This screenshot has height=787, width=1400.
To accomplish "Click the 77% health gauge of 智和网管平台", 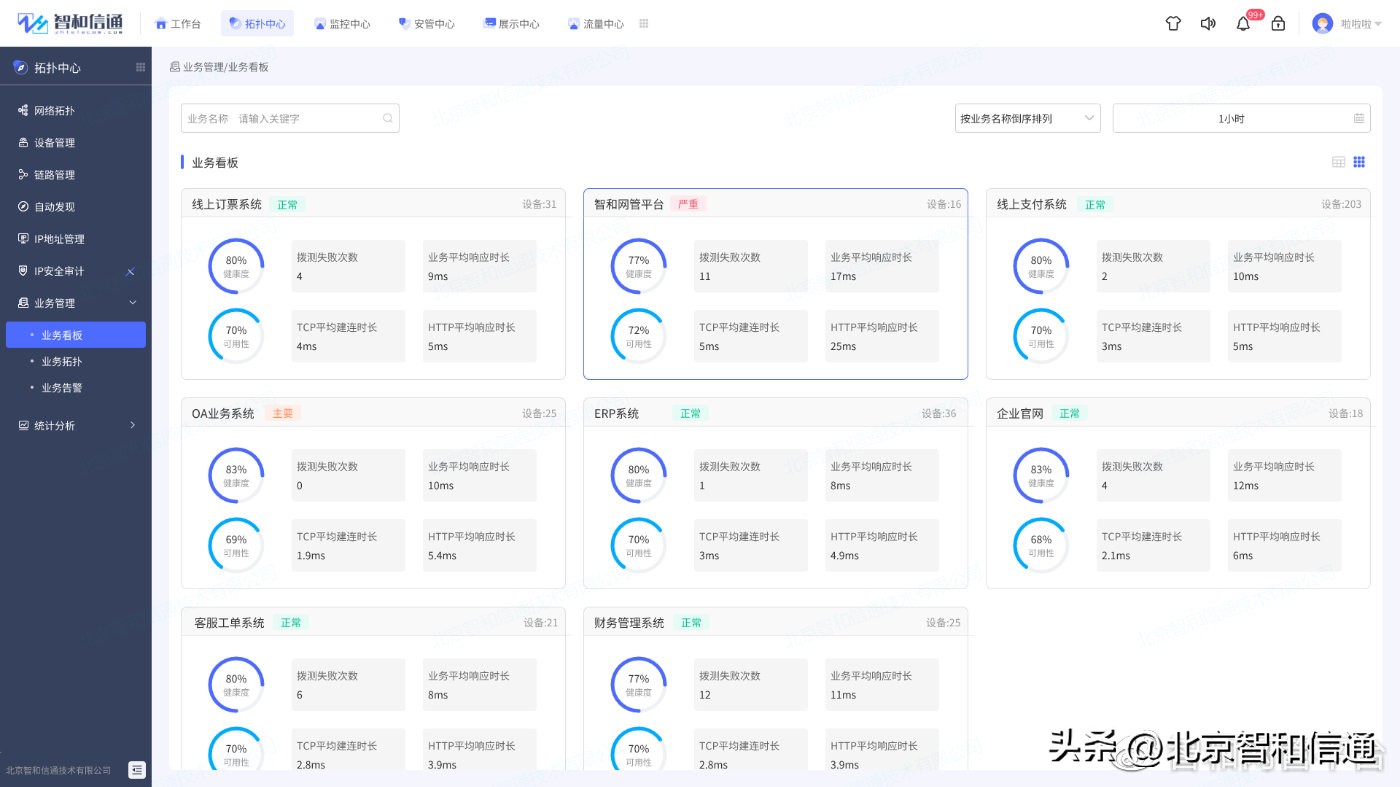I will click(x=637, y=266).
